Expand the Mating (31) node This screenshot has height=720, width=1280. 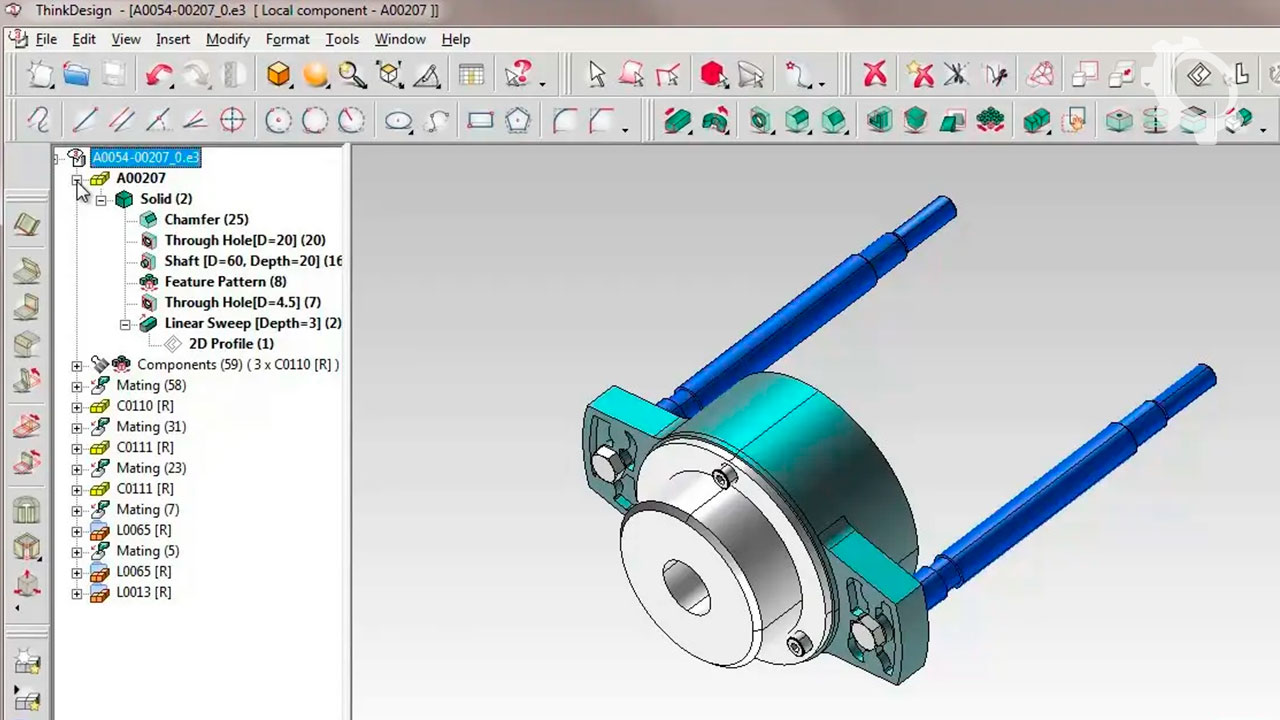point(77,428)
